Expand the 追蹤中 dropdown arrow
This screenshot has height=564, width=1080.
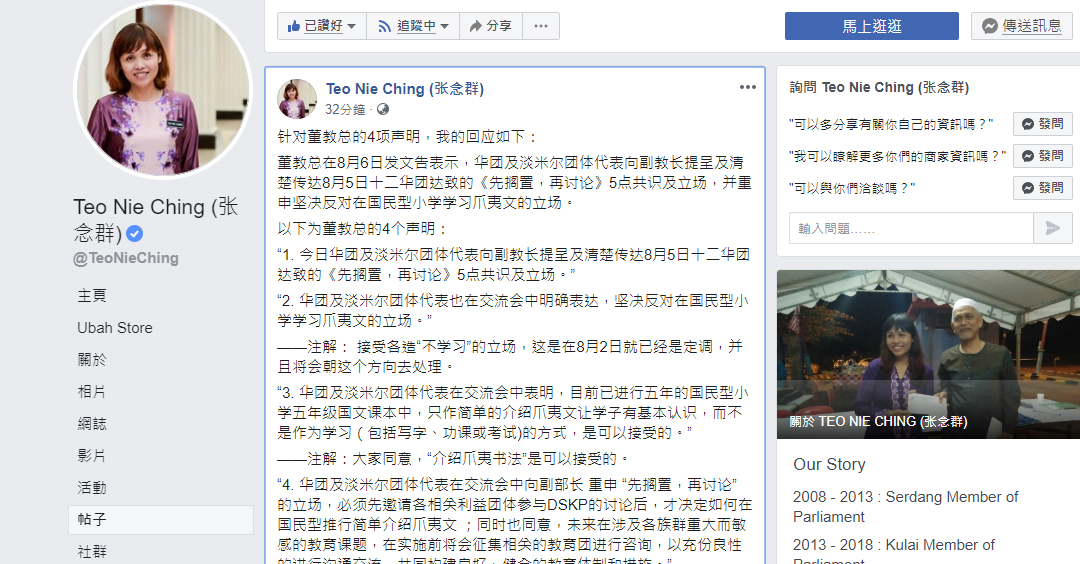point(444,26)
